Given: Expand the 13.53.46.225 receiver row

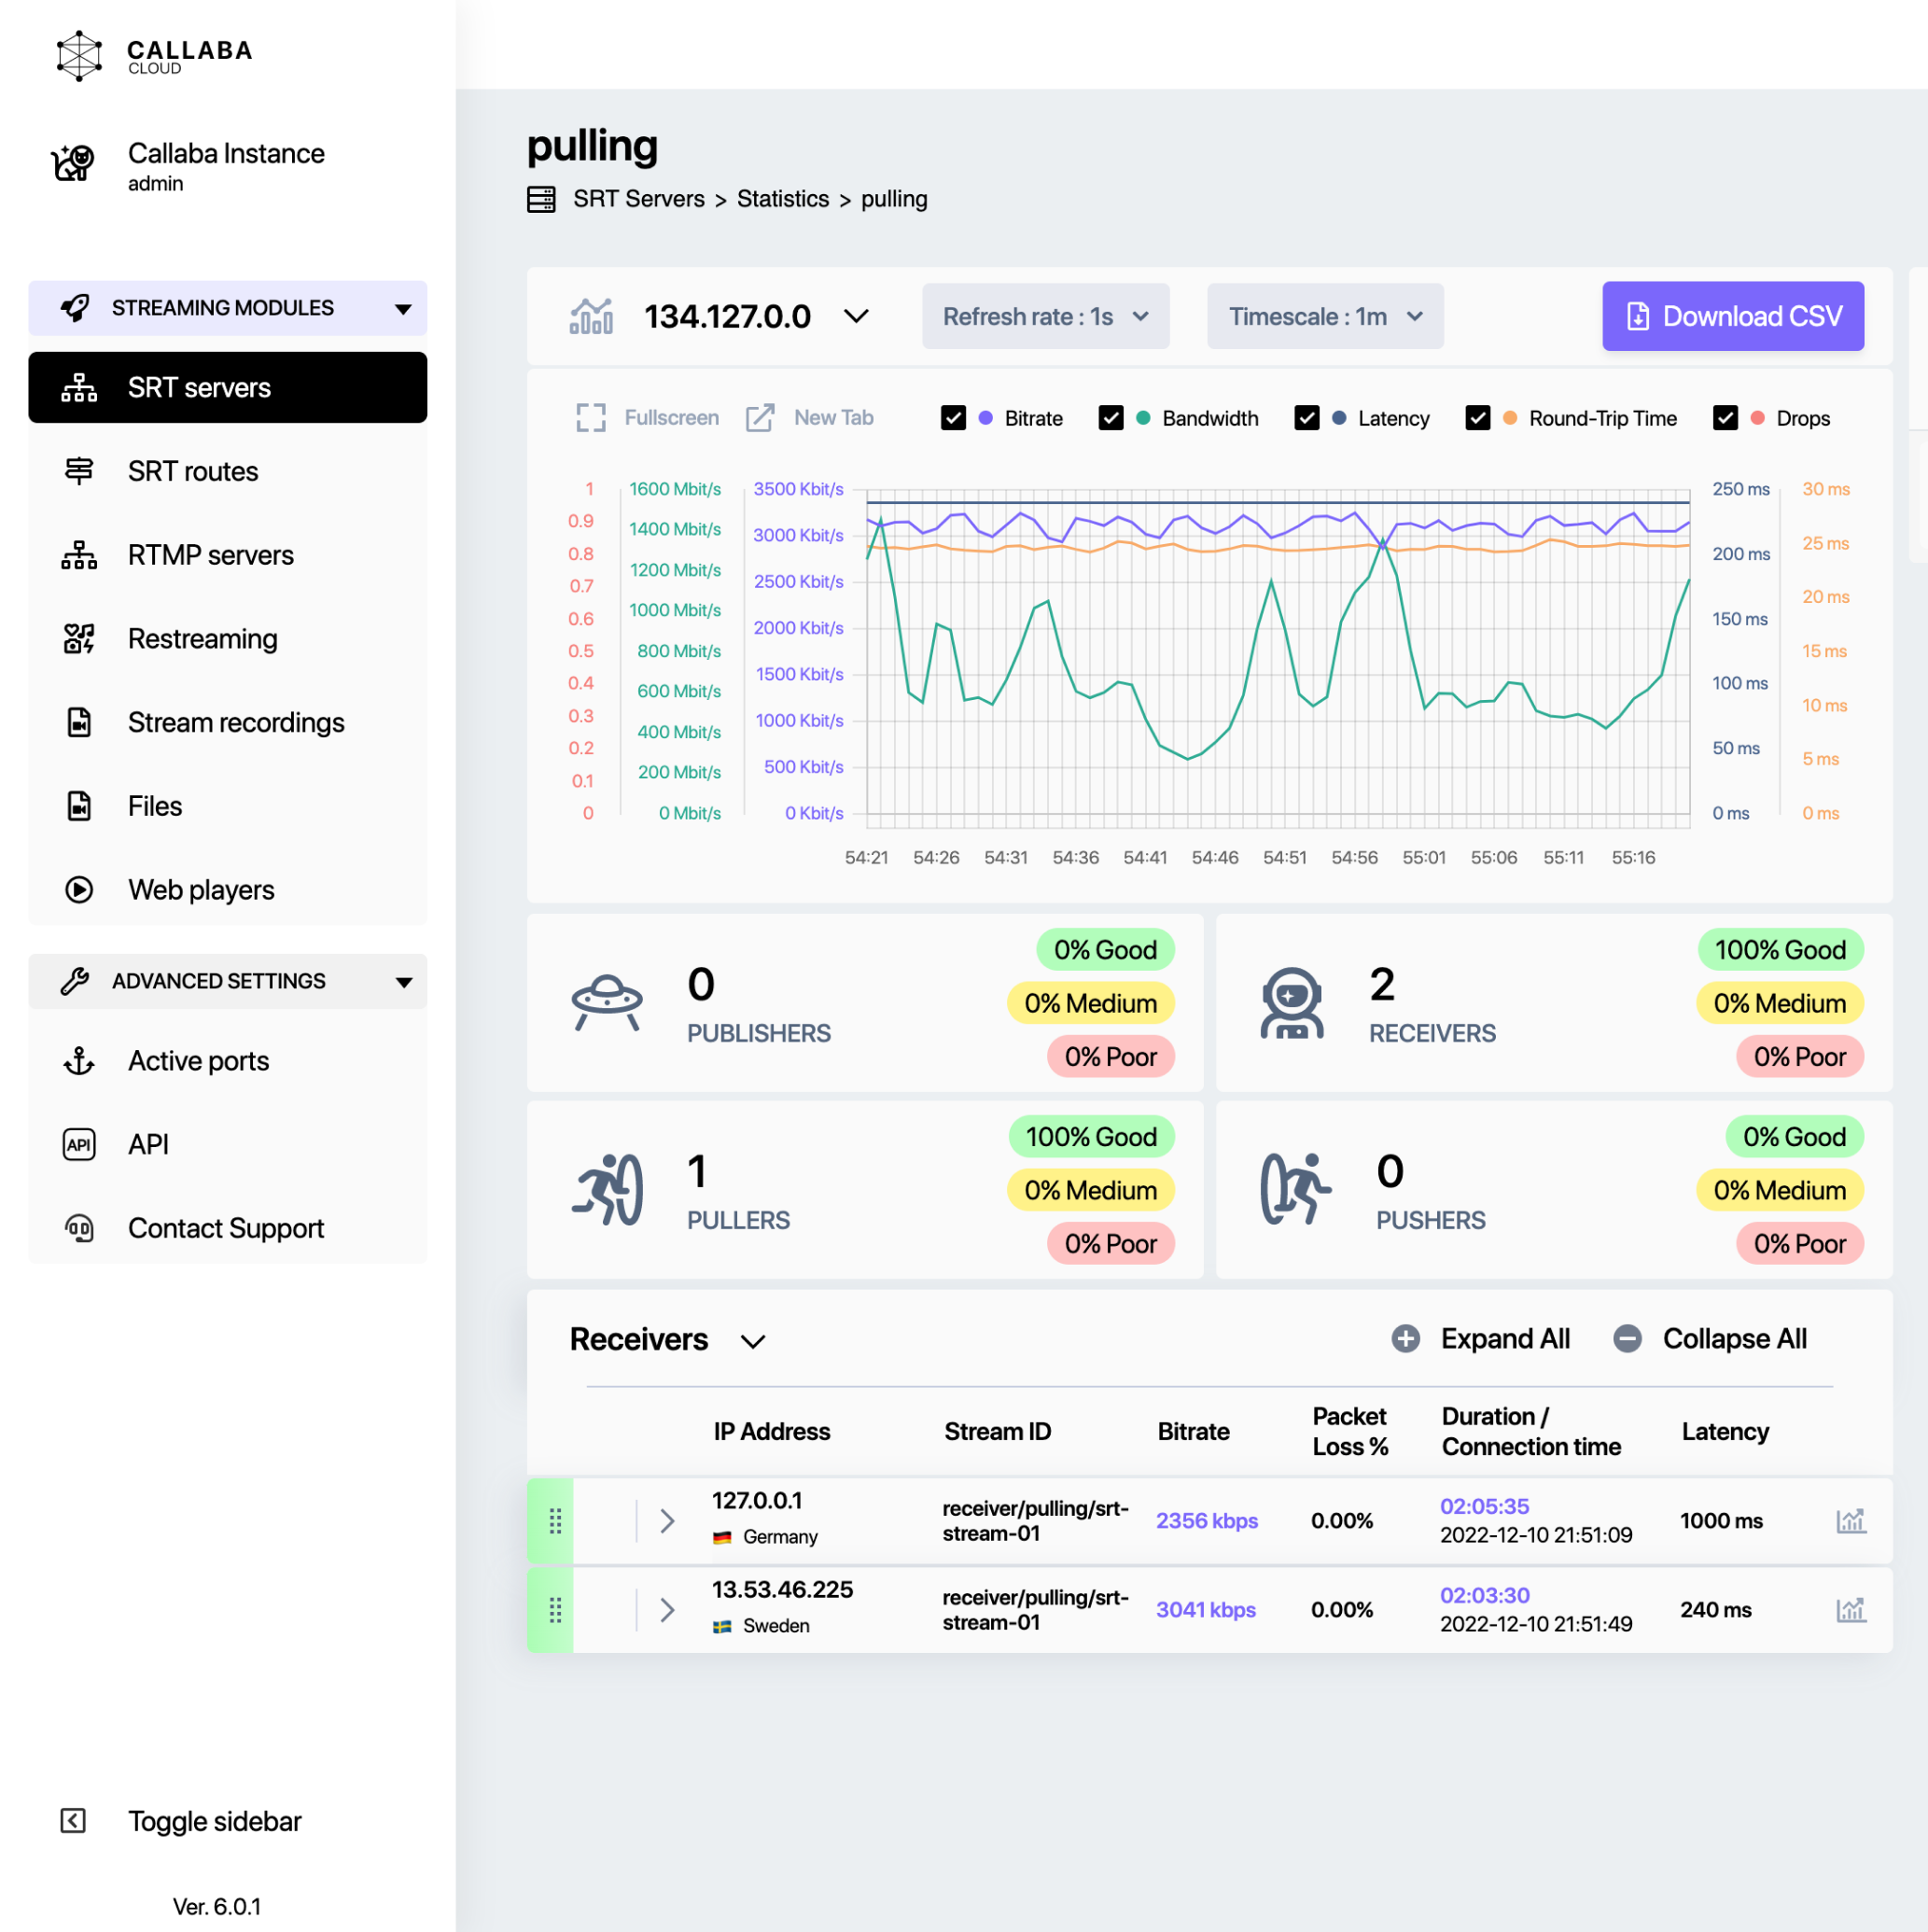Looking at the screenshot, I should pyautogui.click(x=667, y=1610).
